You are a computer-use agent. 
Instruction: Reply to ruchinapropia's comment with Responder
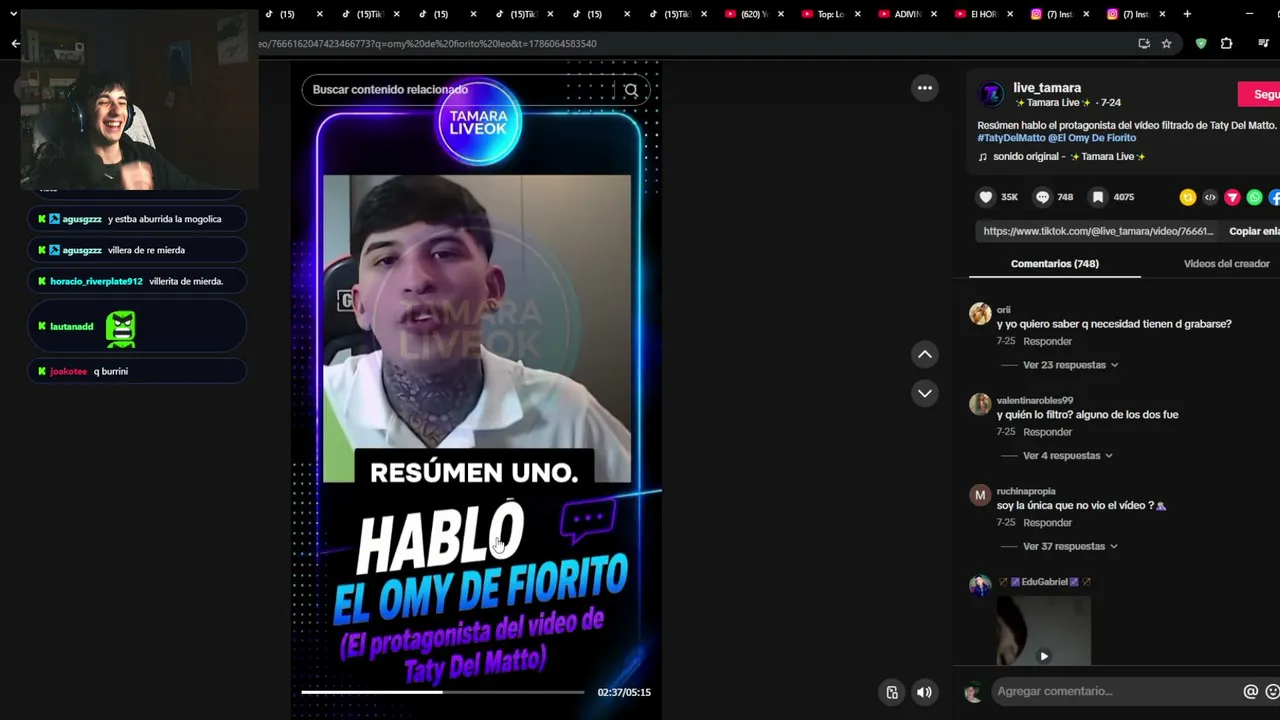point(1047,523)
